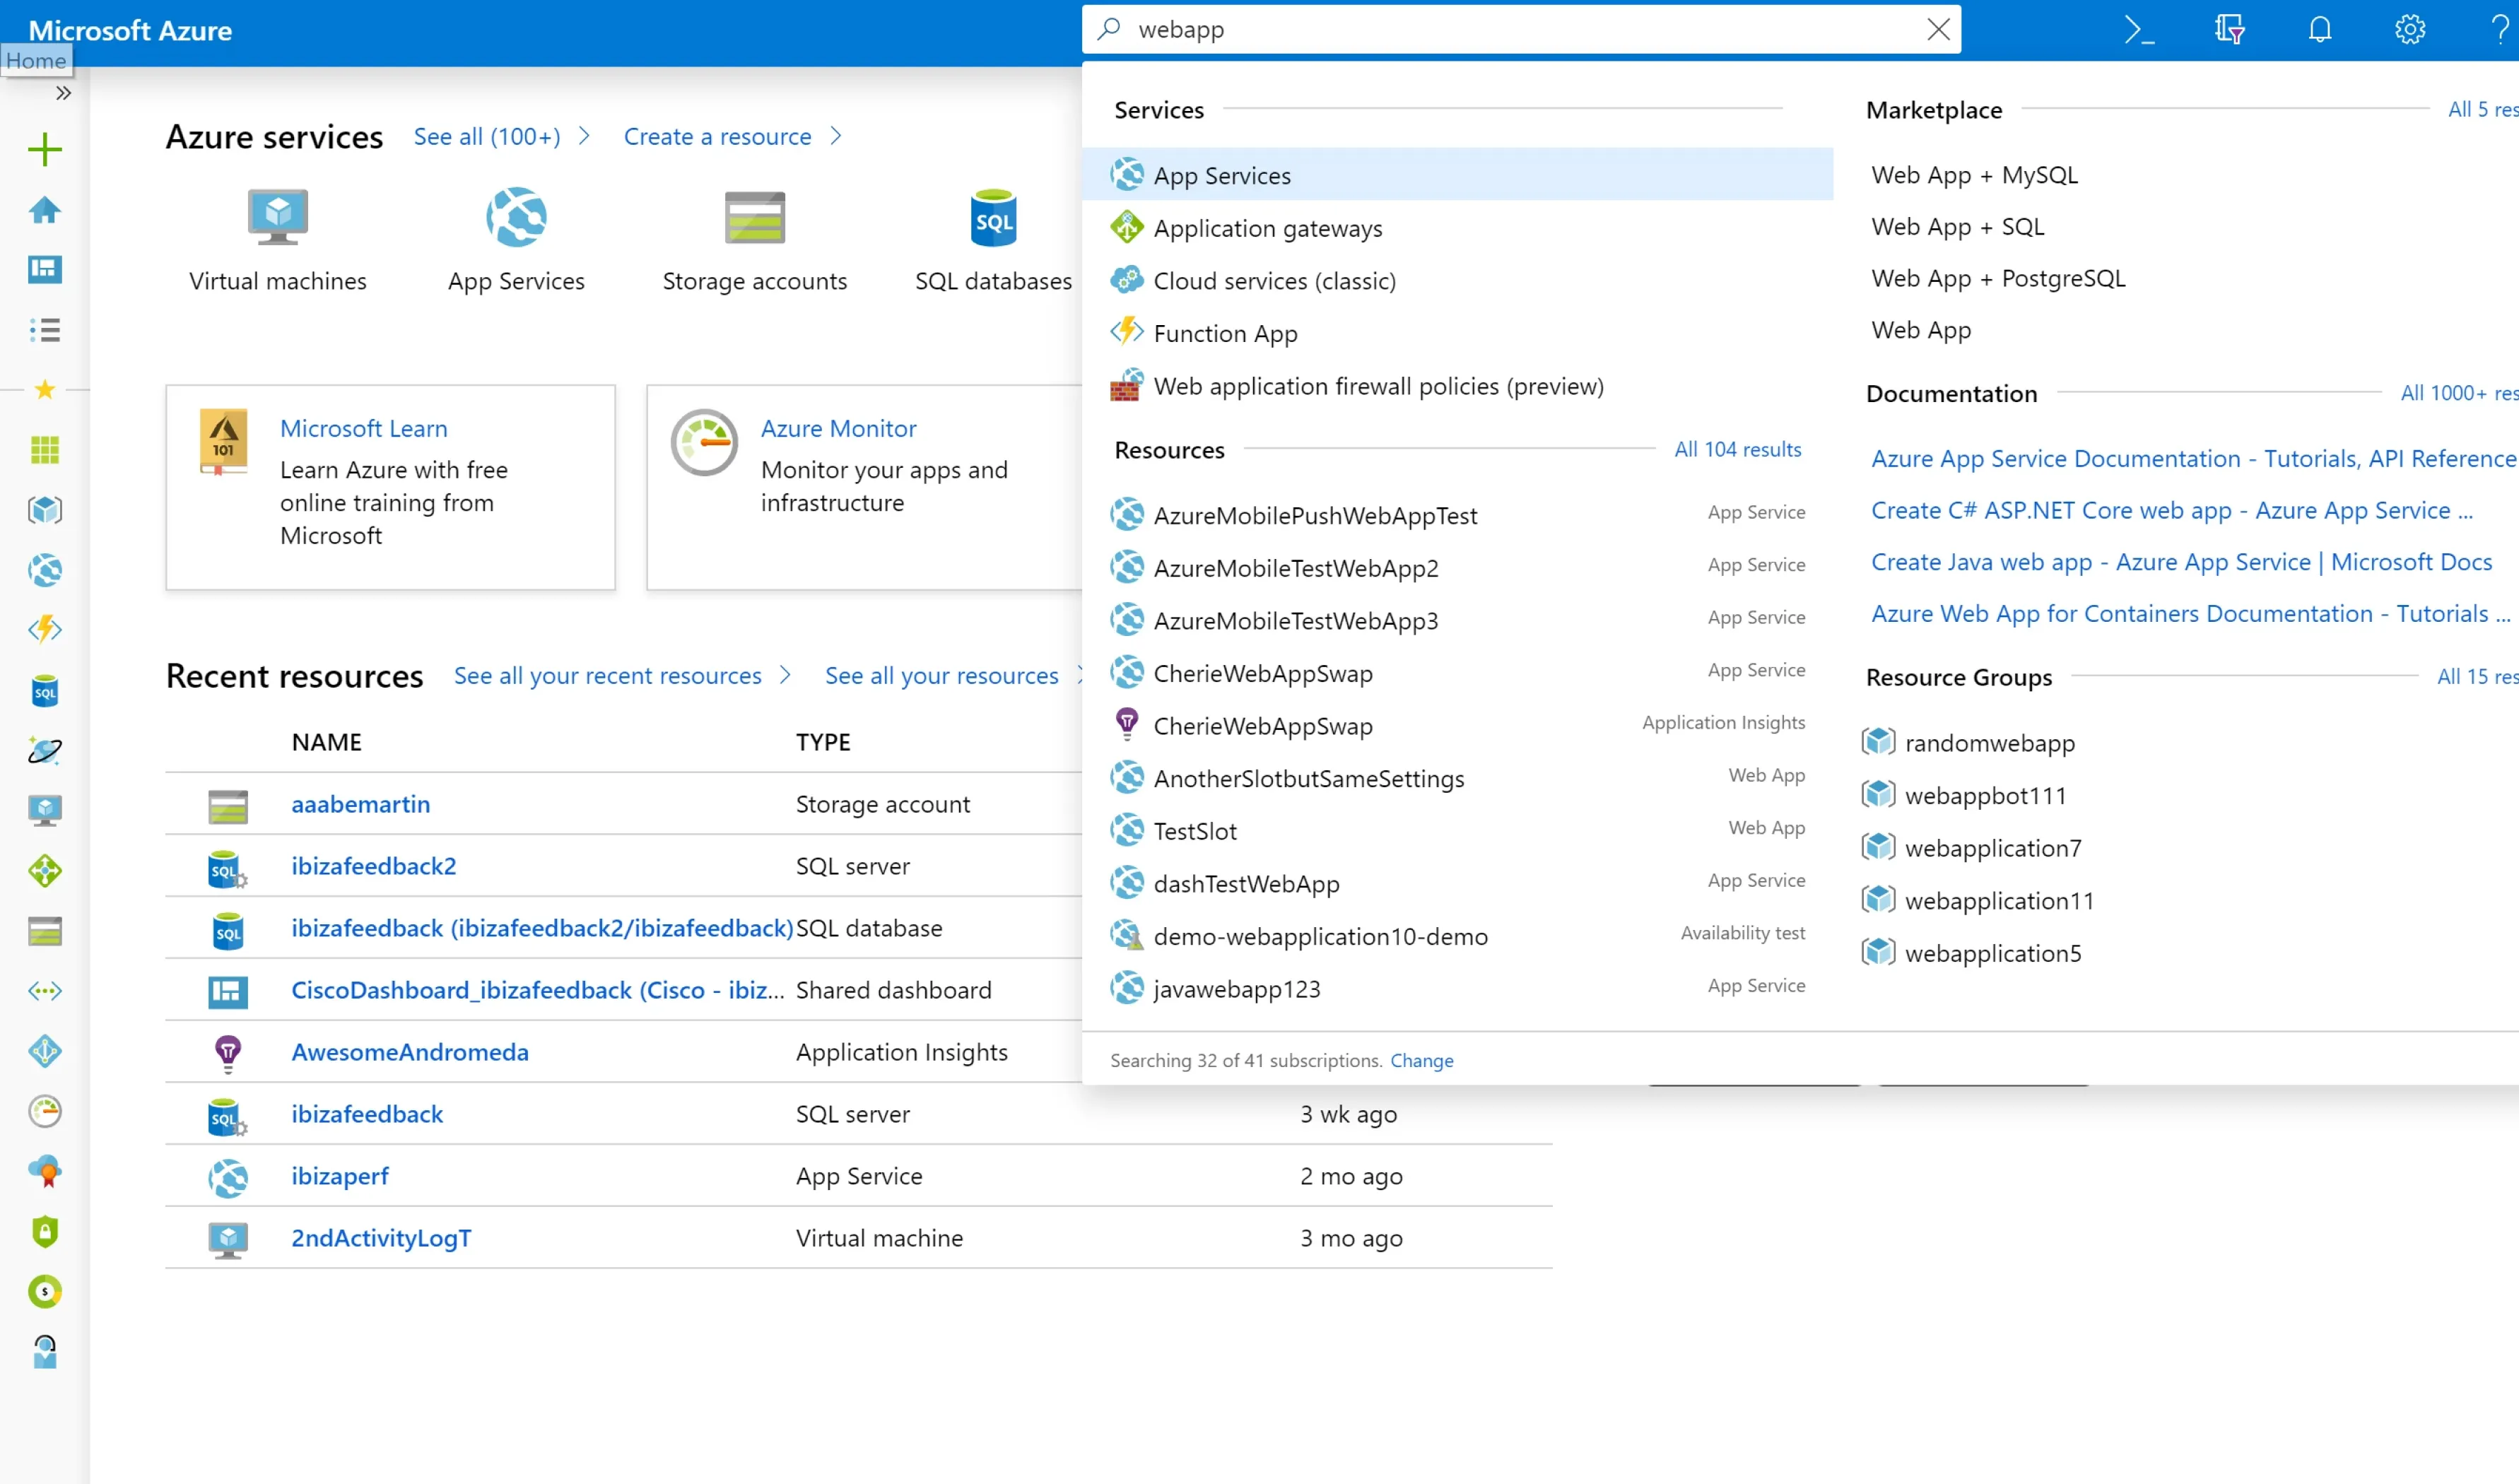Open randomwebapp resource group
The image size is (2519, 1484).
(x=1988, y=743)
